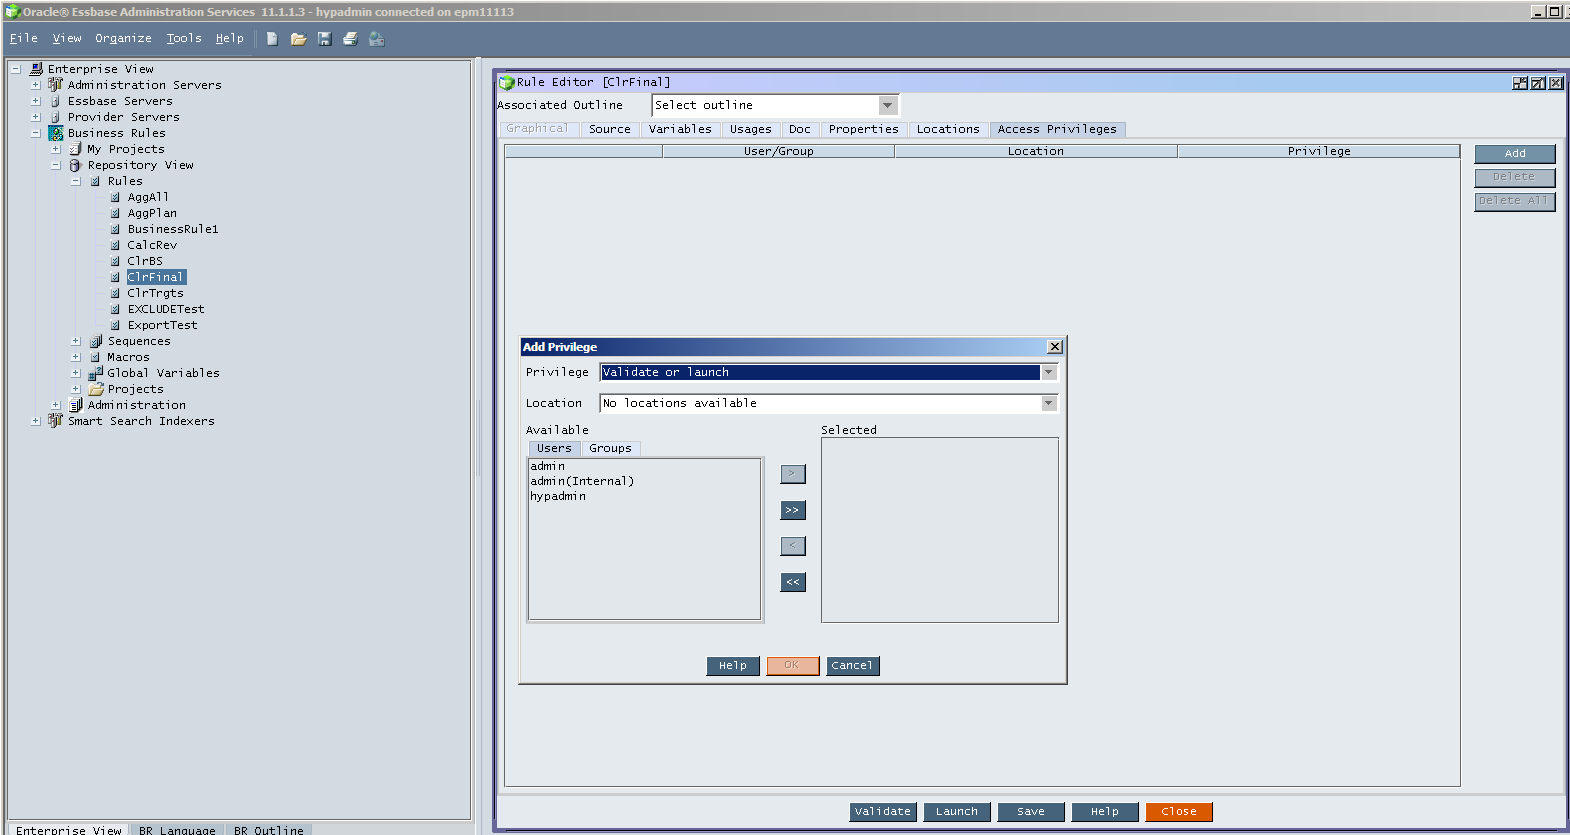Switch to the Usages tab
This screenshot has width=1570, height=835.
(x=751, y=129)
